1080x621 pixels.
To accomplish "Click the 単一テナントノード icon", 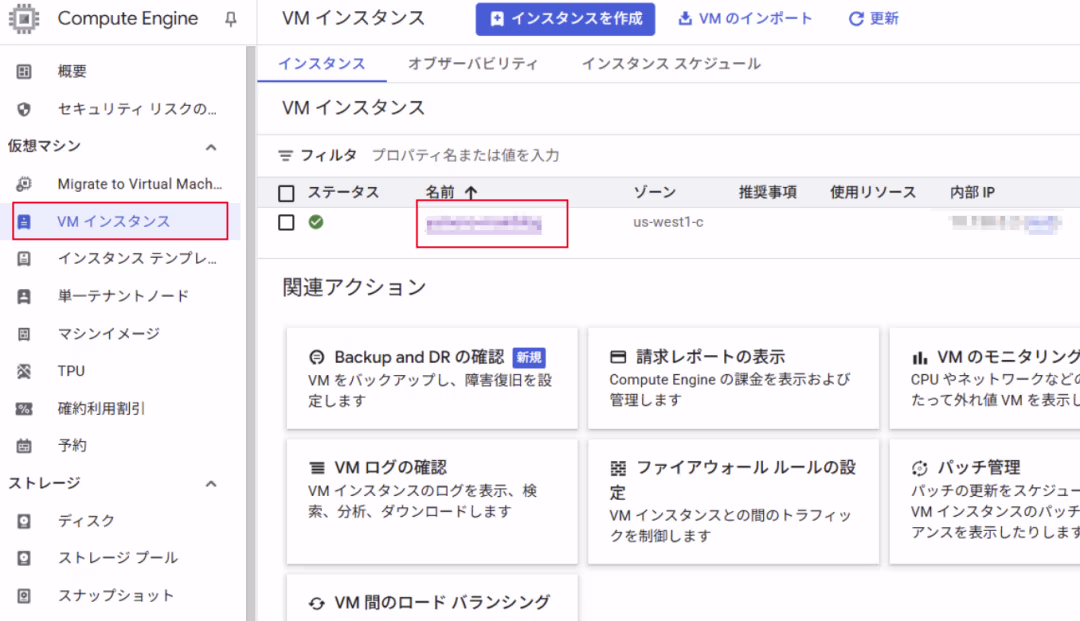I will click(x=24, y=296).
